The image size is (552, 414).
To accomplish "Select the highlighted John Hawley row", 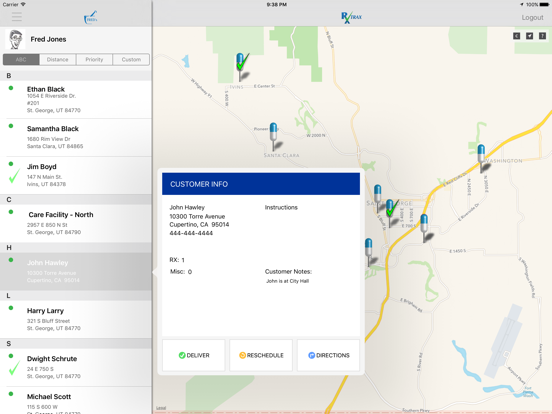I will point(76,271).
